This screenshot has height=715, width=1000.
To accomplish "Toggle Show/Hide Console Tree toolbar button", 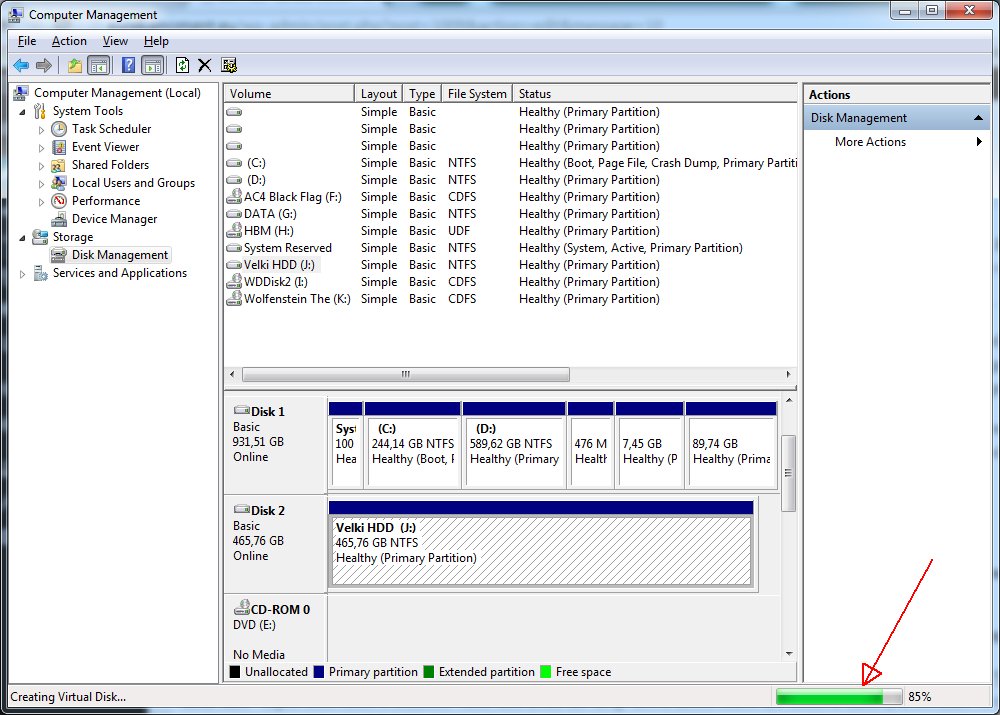I will [98, 65].
